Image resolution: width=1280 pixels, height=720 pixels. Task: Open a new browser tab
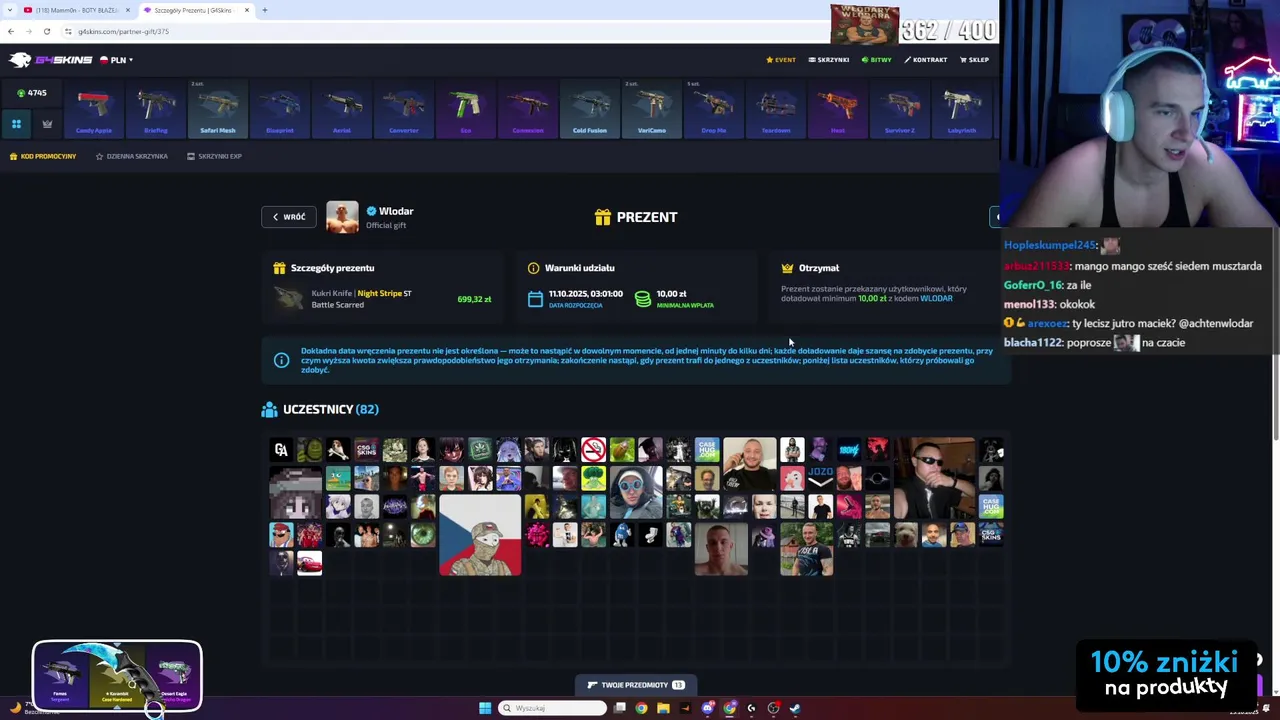click(x=265, y=10)
